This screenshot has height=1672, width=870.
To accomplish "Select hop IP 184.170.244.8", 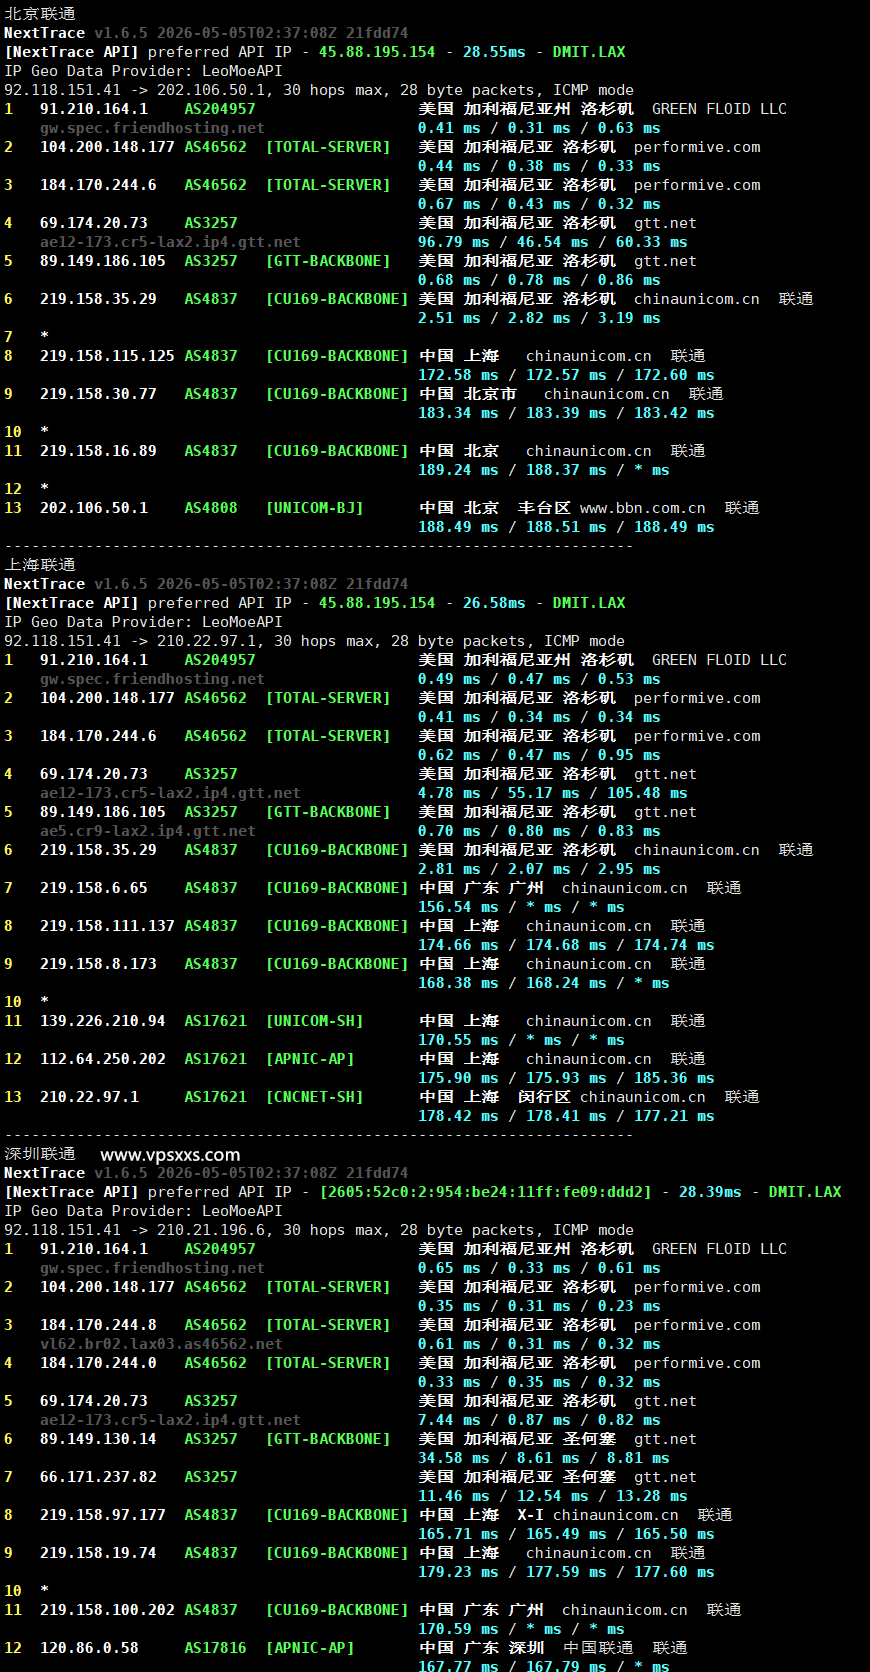I will (98, 1325).
